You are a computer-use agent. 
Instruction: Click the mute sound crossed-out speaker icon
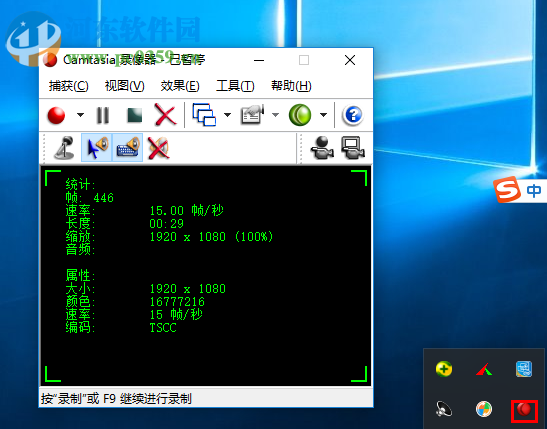[x=159, y=148]
